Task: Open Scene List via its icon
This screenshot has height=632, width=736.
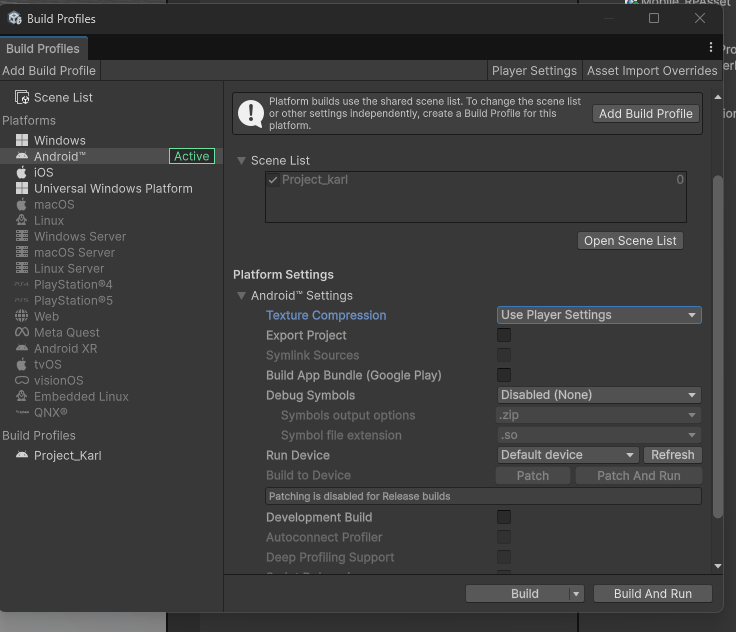Action: (22, 97)
